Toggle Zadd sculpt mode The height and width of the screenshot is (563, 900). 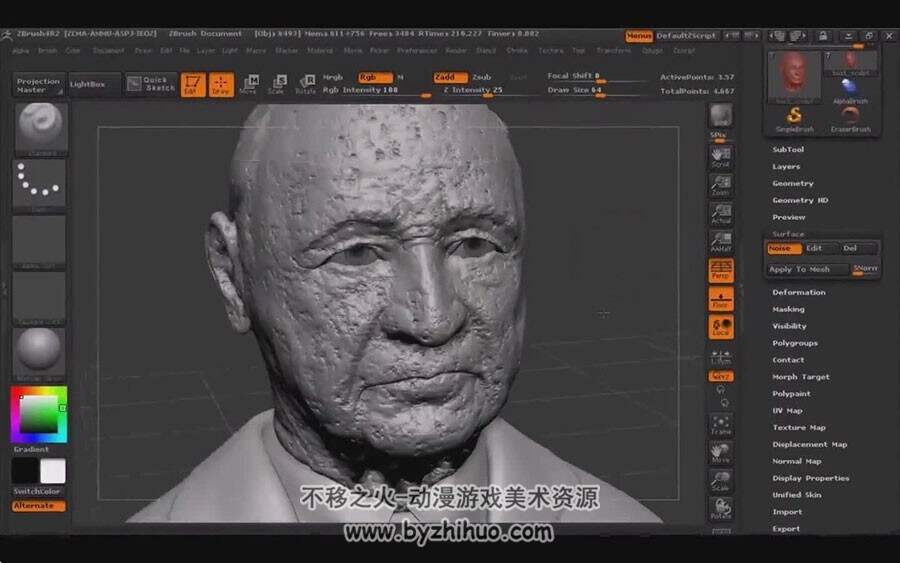[x=450, y=77]
